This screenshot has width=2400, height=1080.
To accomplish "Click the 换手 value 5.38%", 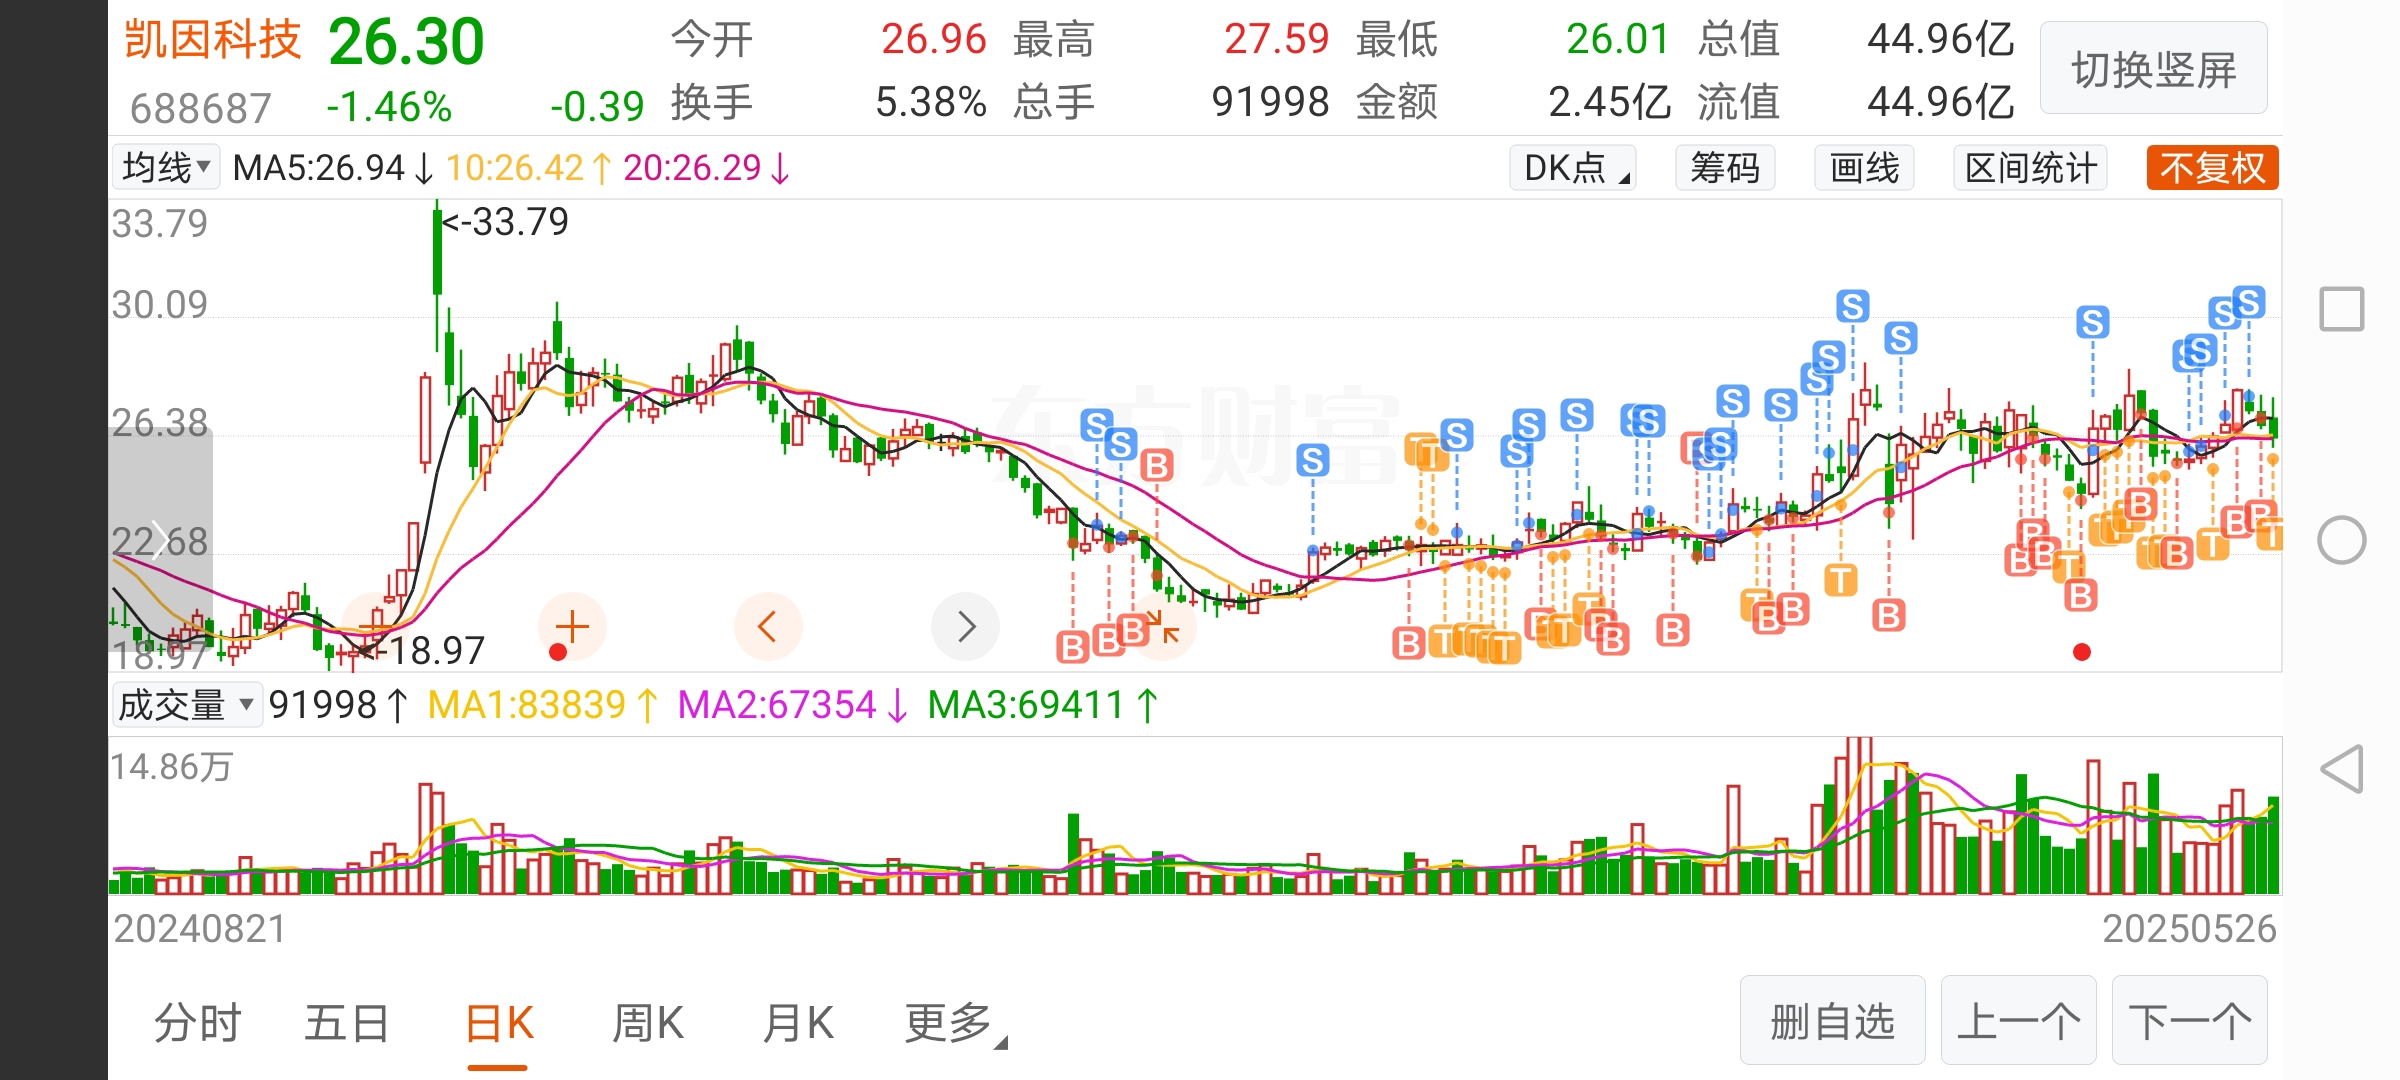I will click(931, 102).
